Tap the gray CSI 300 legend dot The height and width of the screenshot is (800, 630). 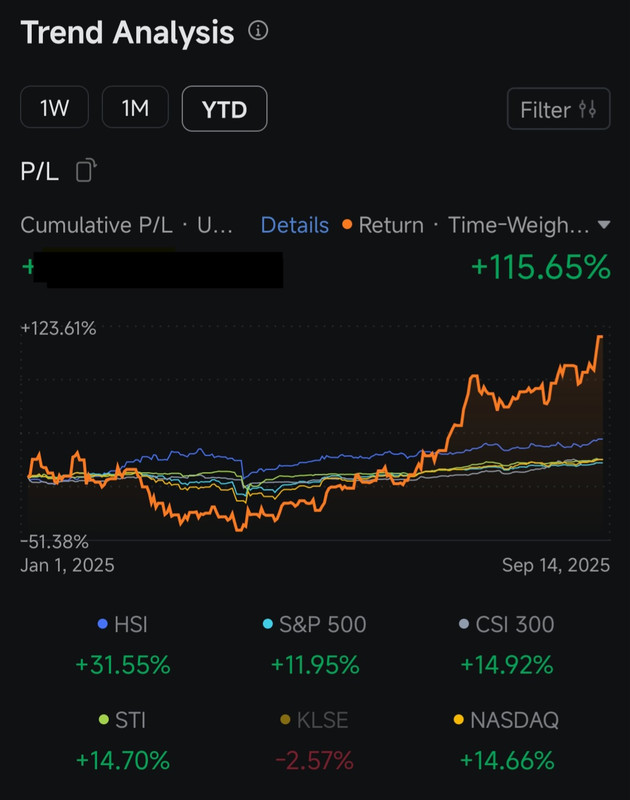(464, 624)
